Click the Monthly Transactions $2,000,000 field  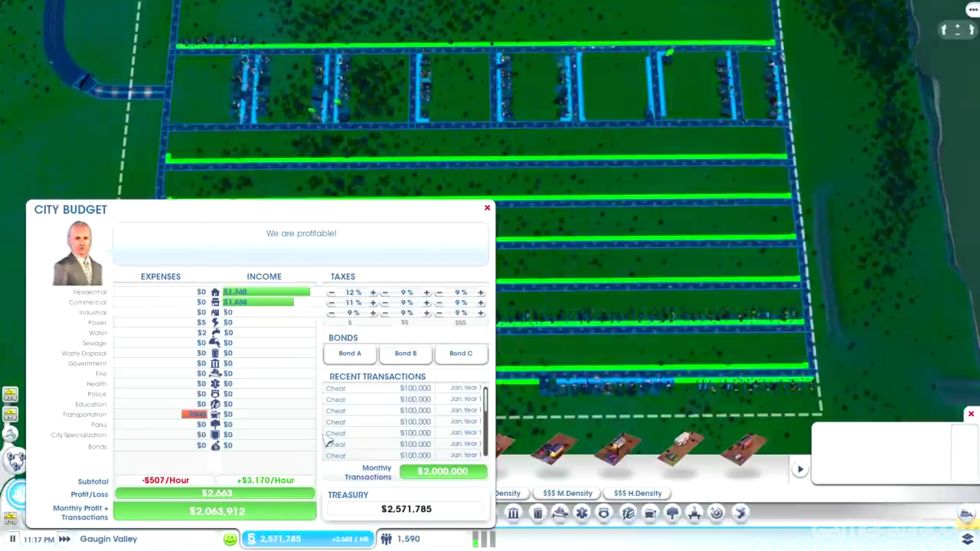coord(443,472)
